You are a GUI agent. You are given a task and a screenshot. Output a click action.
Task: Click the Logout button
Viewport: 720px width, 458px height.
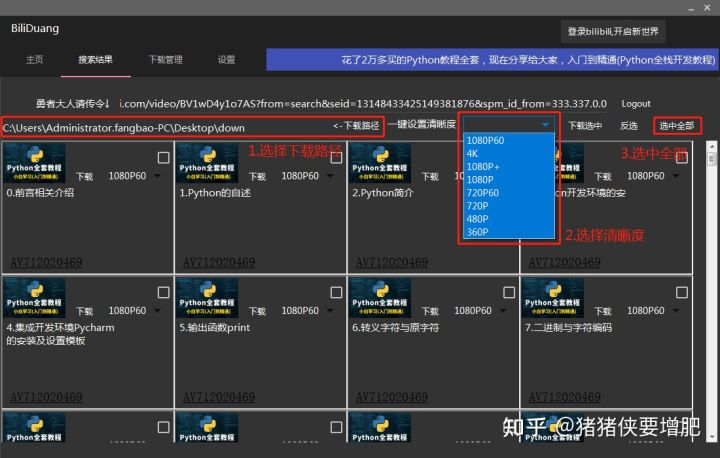636,104
